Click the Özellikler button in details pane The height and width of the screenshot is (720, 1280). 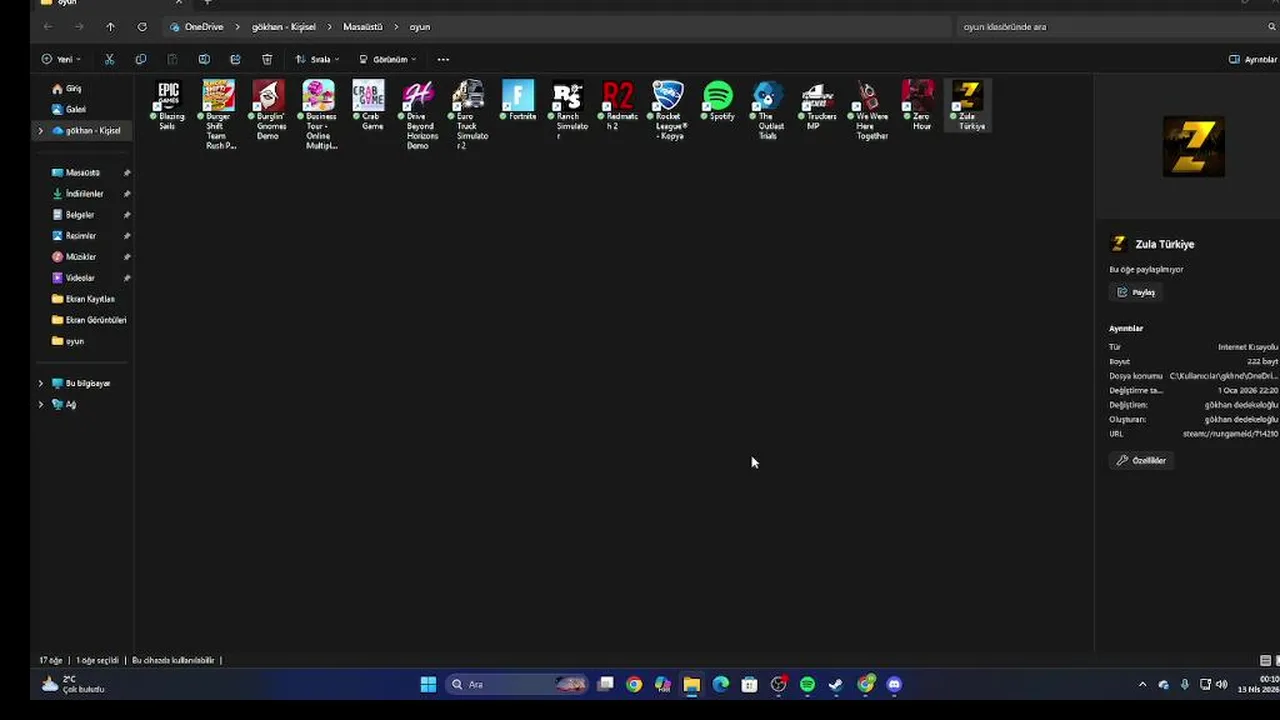pos(1141,460)
